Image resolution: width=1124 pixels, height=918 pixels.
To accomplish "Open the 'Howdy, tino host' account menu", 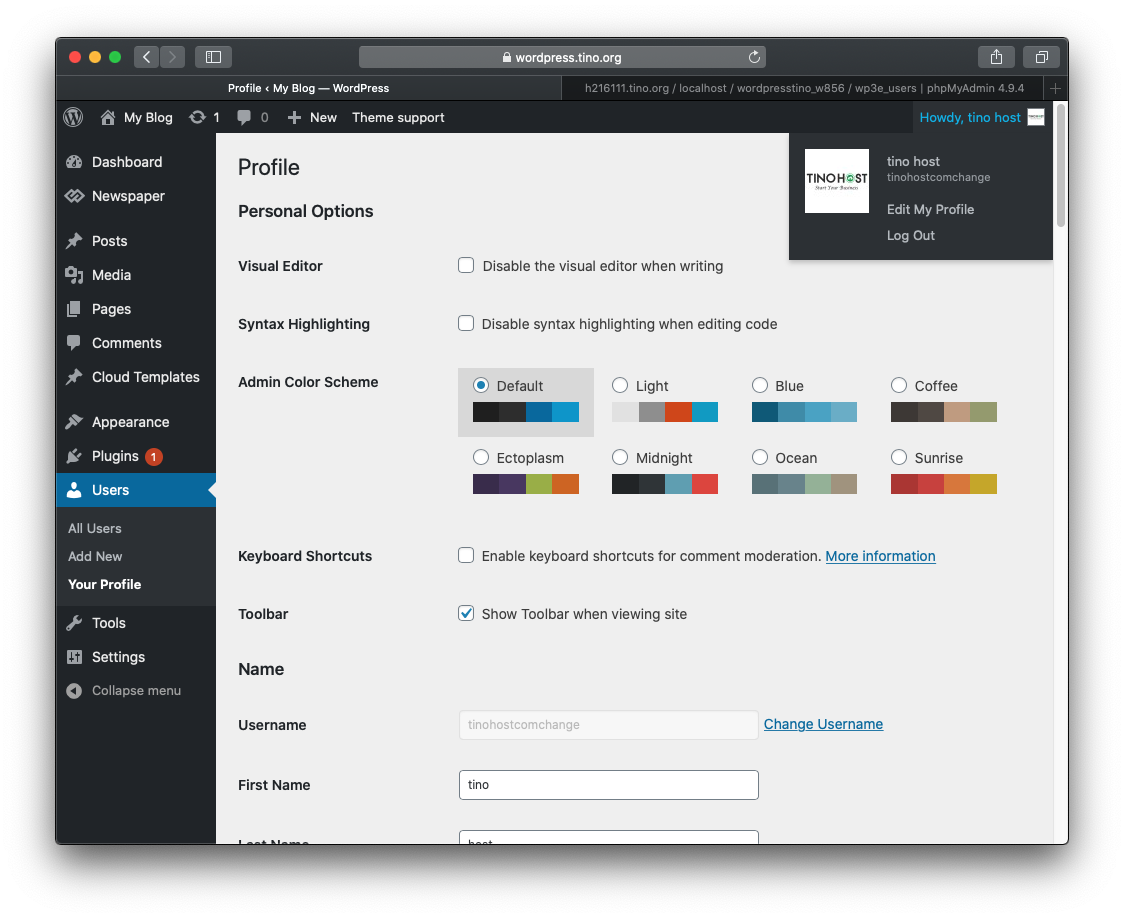I will click(x=970, y=117).
